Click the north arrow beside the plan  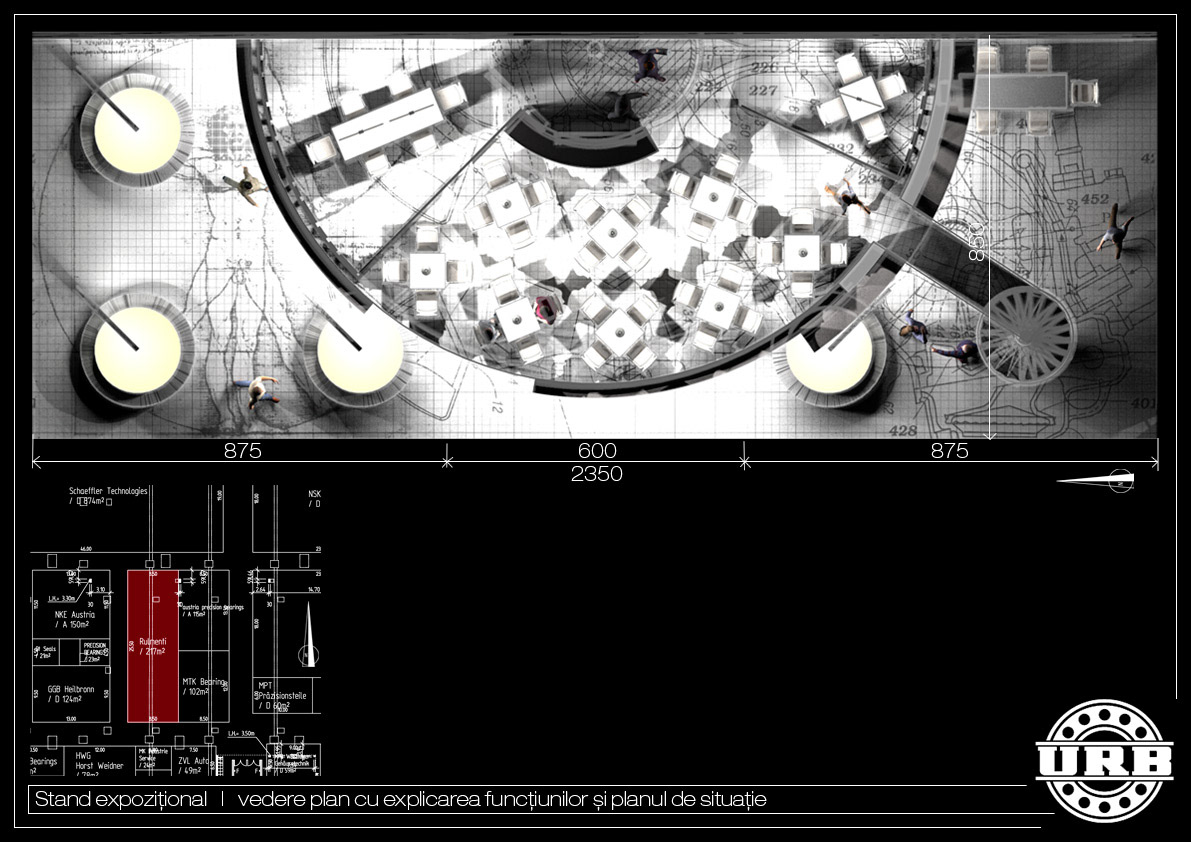pos(1096,481)
